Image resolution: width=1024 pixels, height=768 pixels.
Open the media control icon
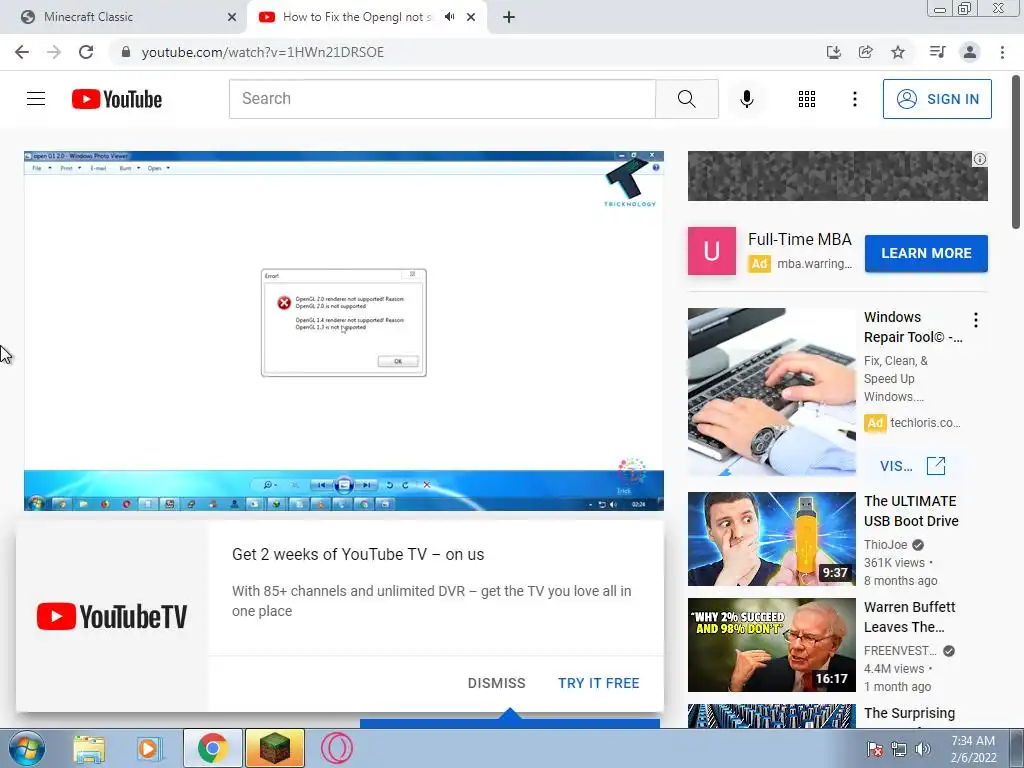pyautogui.click(x=937, y=52)
